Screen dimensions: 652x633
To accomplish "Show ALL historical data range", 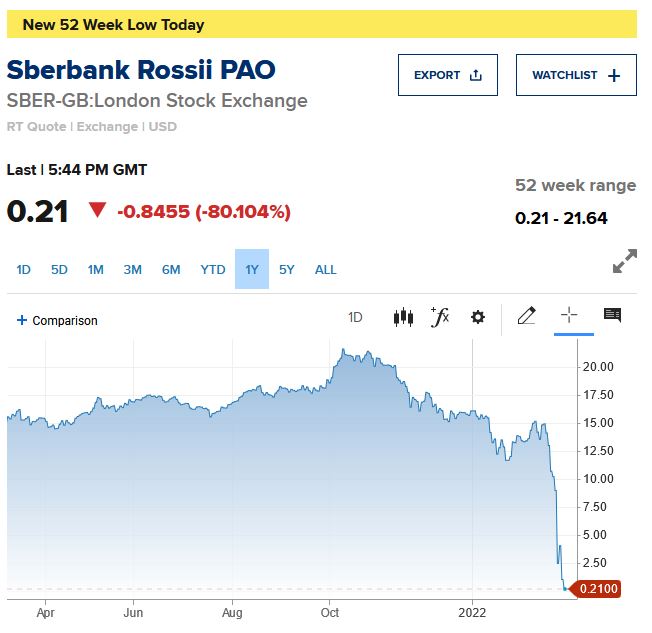I will point(326,270).
